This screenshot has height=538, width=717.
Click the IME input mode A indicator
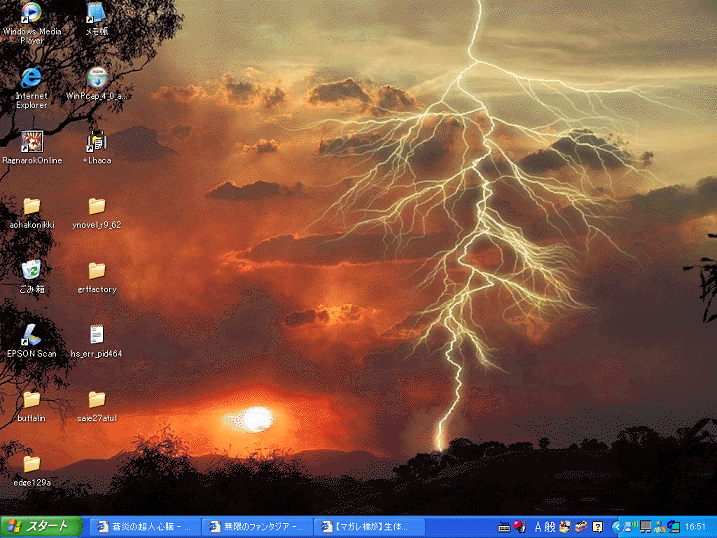(538, 527)
